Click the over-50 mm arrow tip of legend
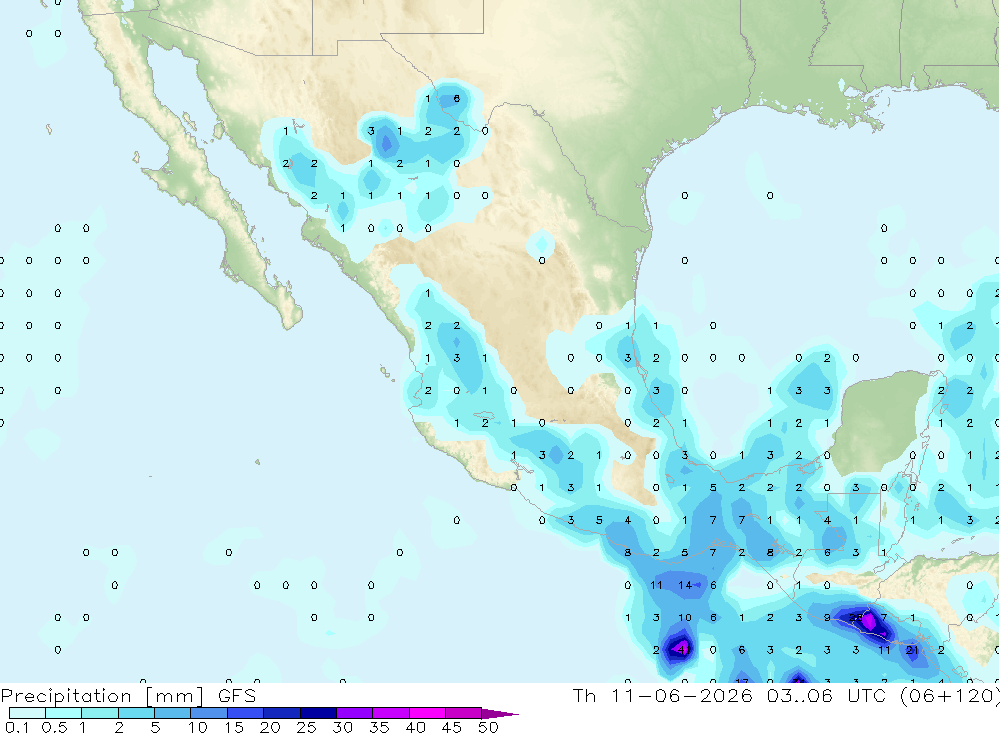This screenshot has width=1000, height=733. (x=500, y=714)
